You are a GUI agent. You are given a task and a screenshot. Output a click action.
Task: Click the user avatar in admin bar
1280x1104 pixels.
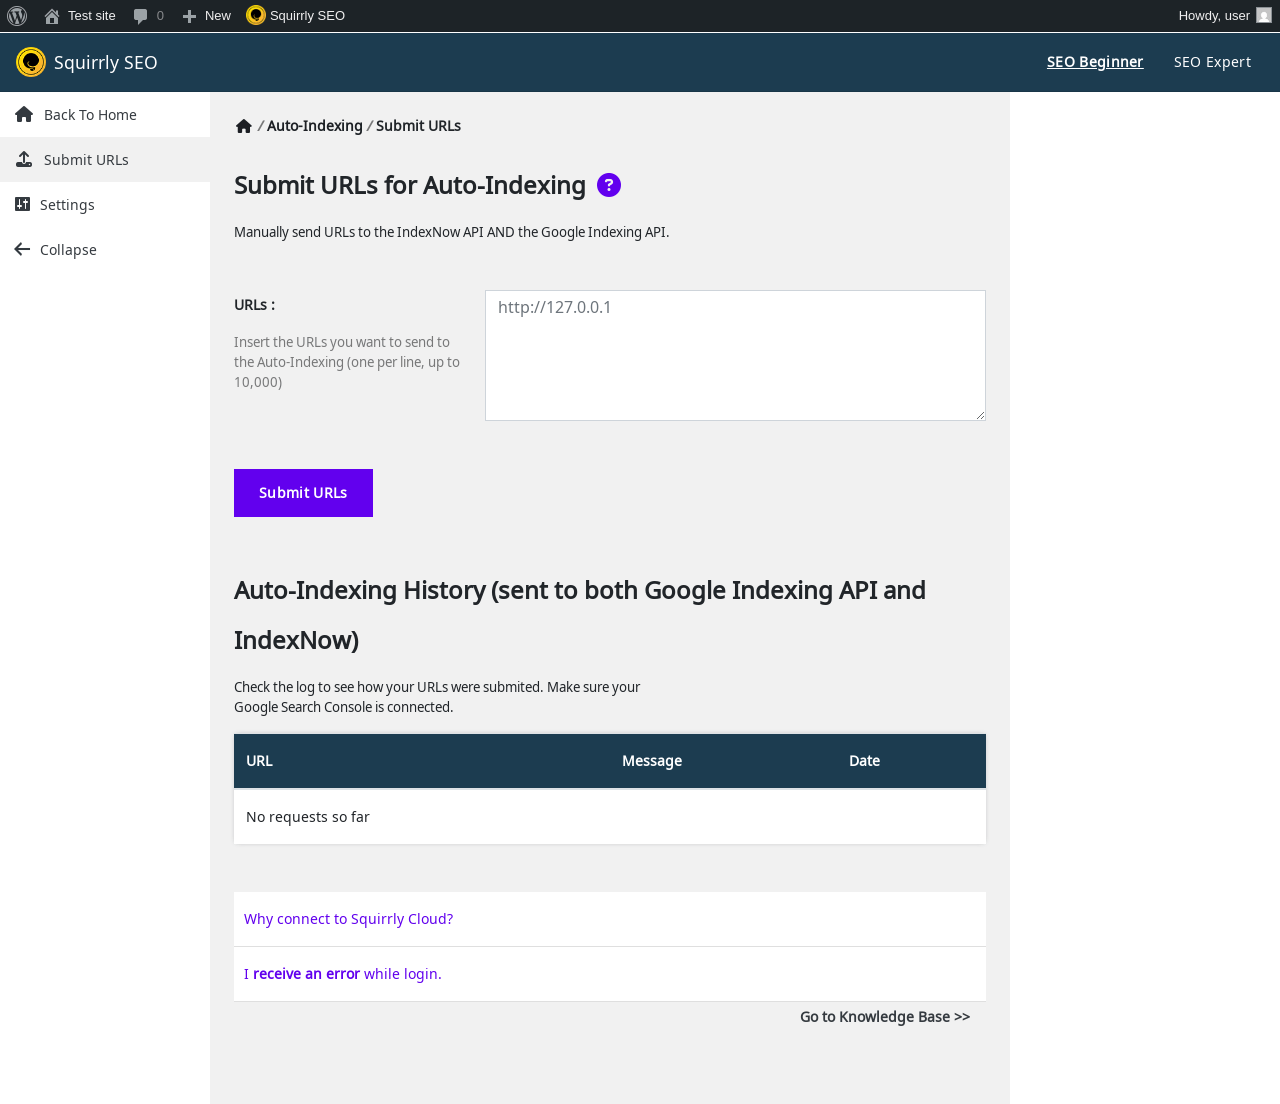(x=1264, y=16)
